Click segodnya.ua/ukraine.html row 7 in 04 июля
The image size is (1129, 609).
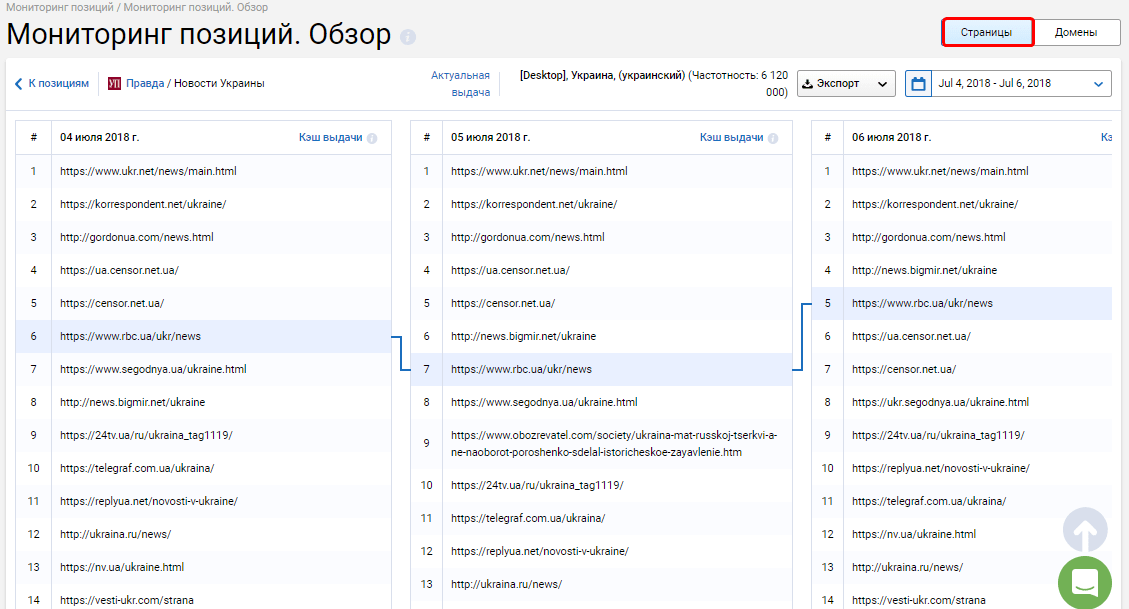[x=153, y=369]
